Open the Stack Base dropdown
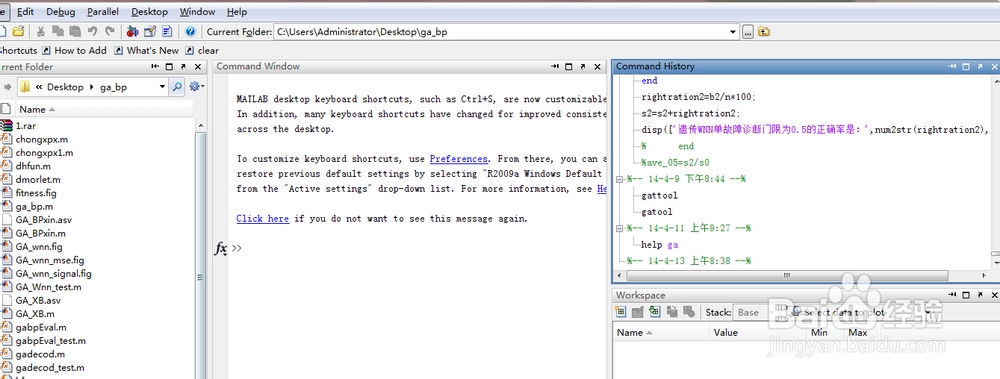 (756, 312)
